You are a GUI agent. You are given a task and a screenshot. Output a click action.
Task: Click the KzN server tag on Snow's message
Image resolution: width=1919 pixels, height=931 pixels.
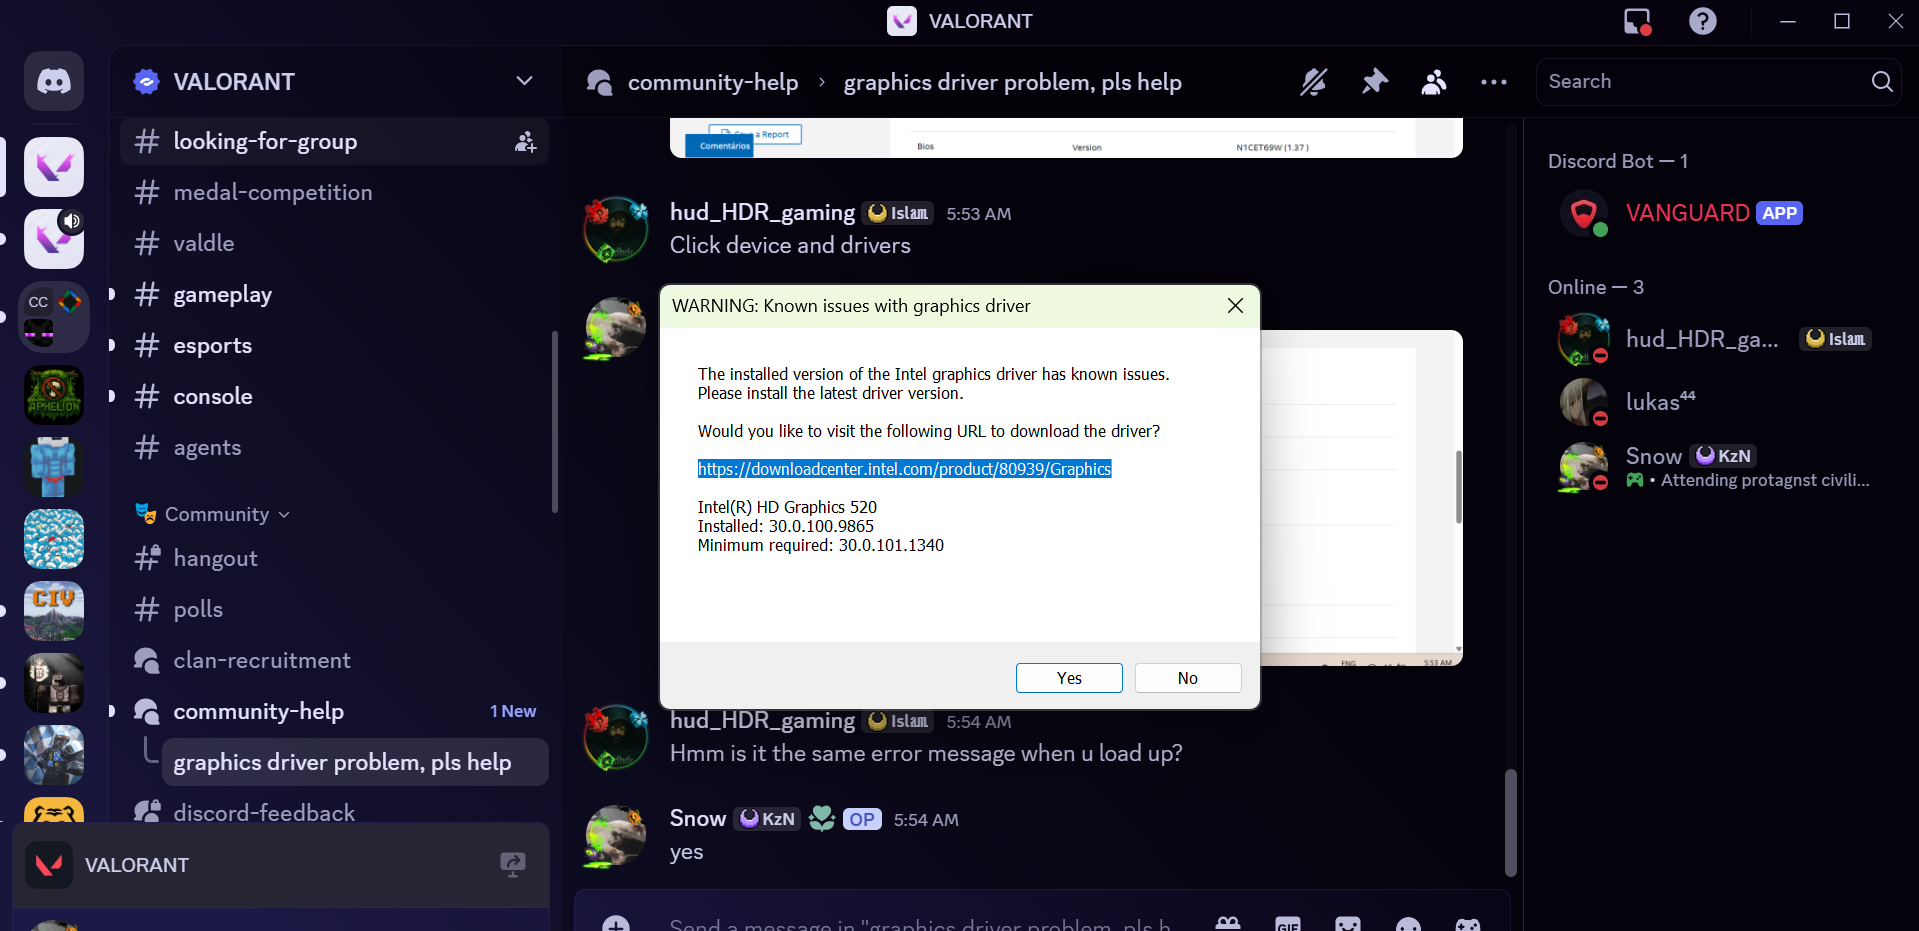(767, 819)
